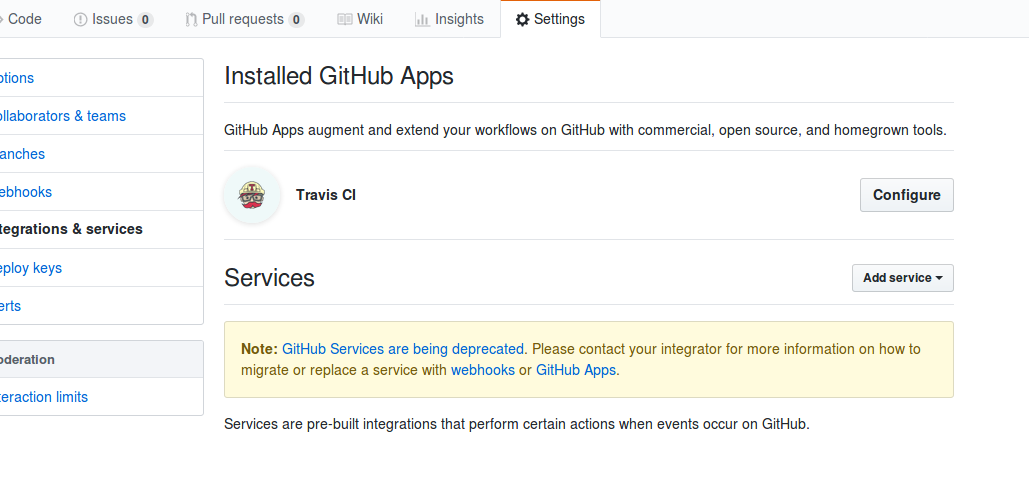1029x482 pixels.
Task: Open Options in the settings sidebar
Action: [x=100, y=77]
